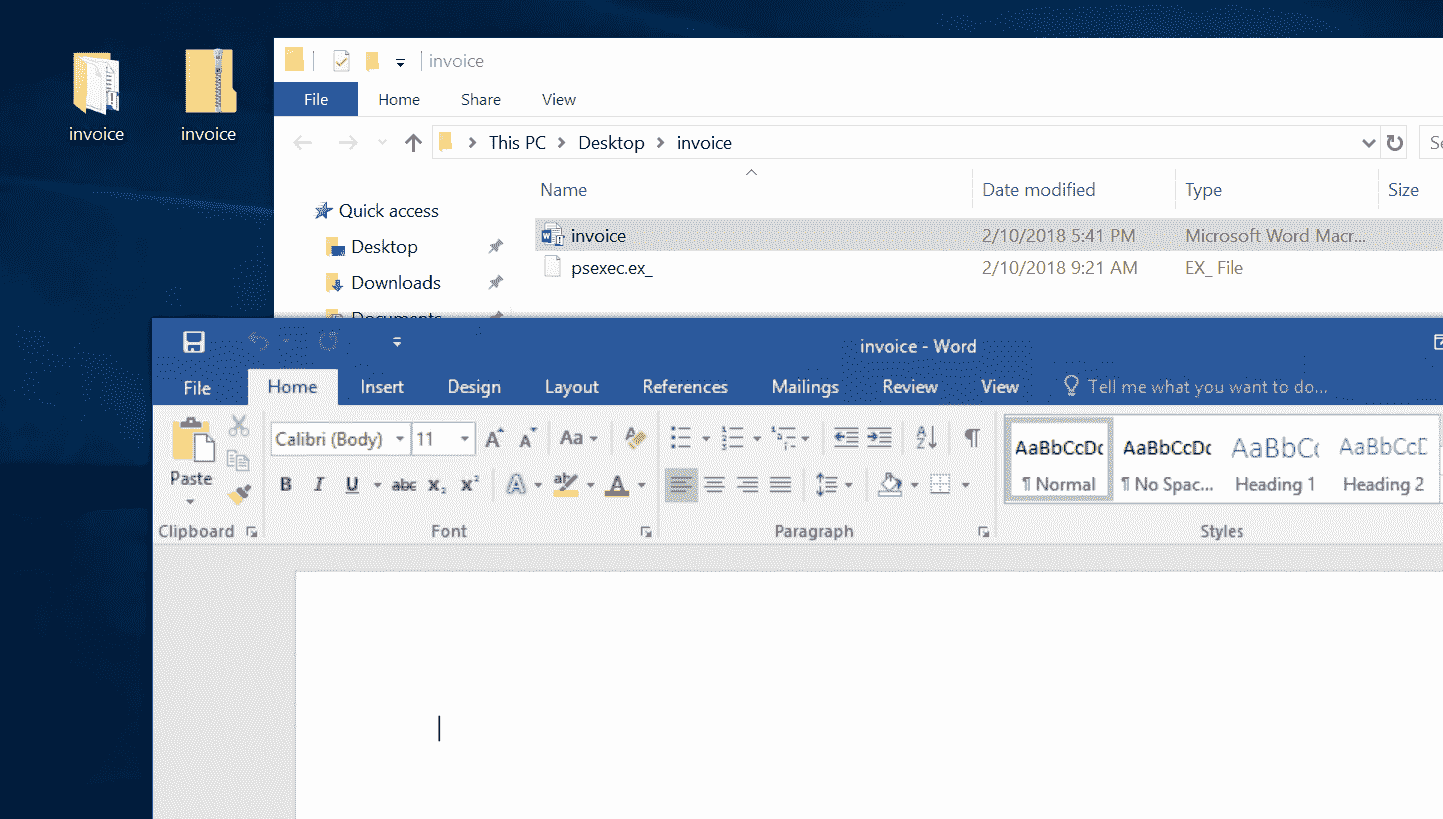Click the Paste clipboard icon
Image resolution: width=1443 pixels, height=819 pixels.
[192, 442]
